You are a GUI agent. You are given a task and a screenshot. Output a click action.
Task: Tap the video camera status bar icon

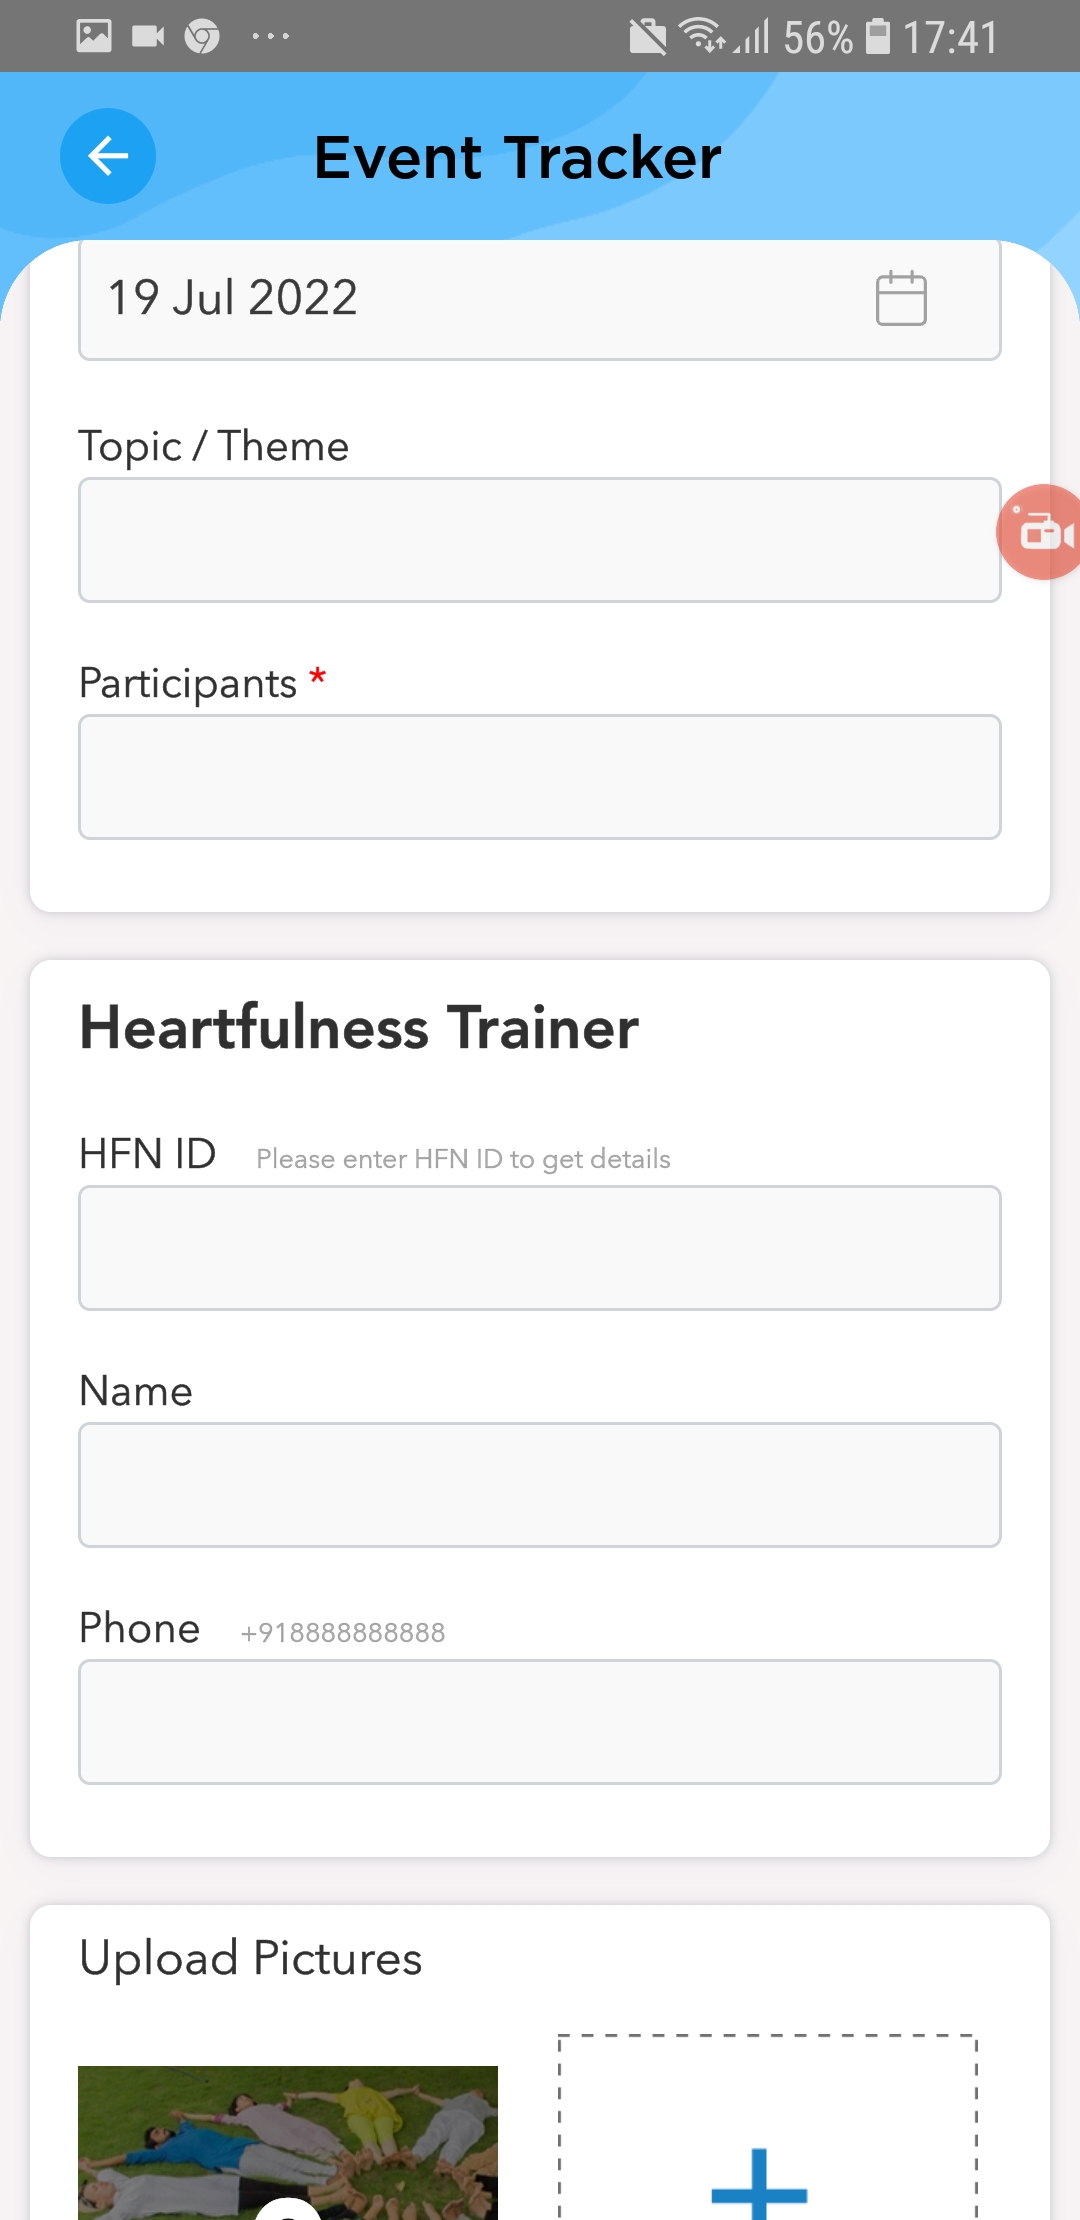tap(148, 37)
